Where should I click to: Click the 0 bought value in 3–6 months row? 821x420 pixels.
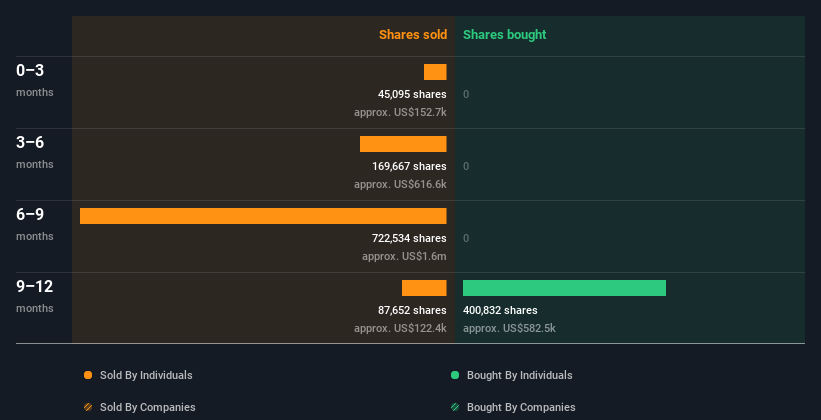click(466, 167)
